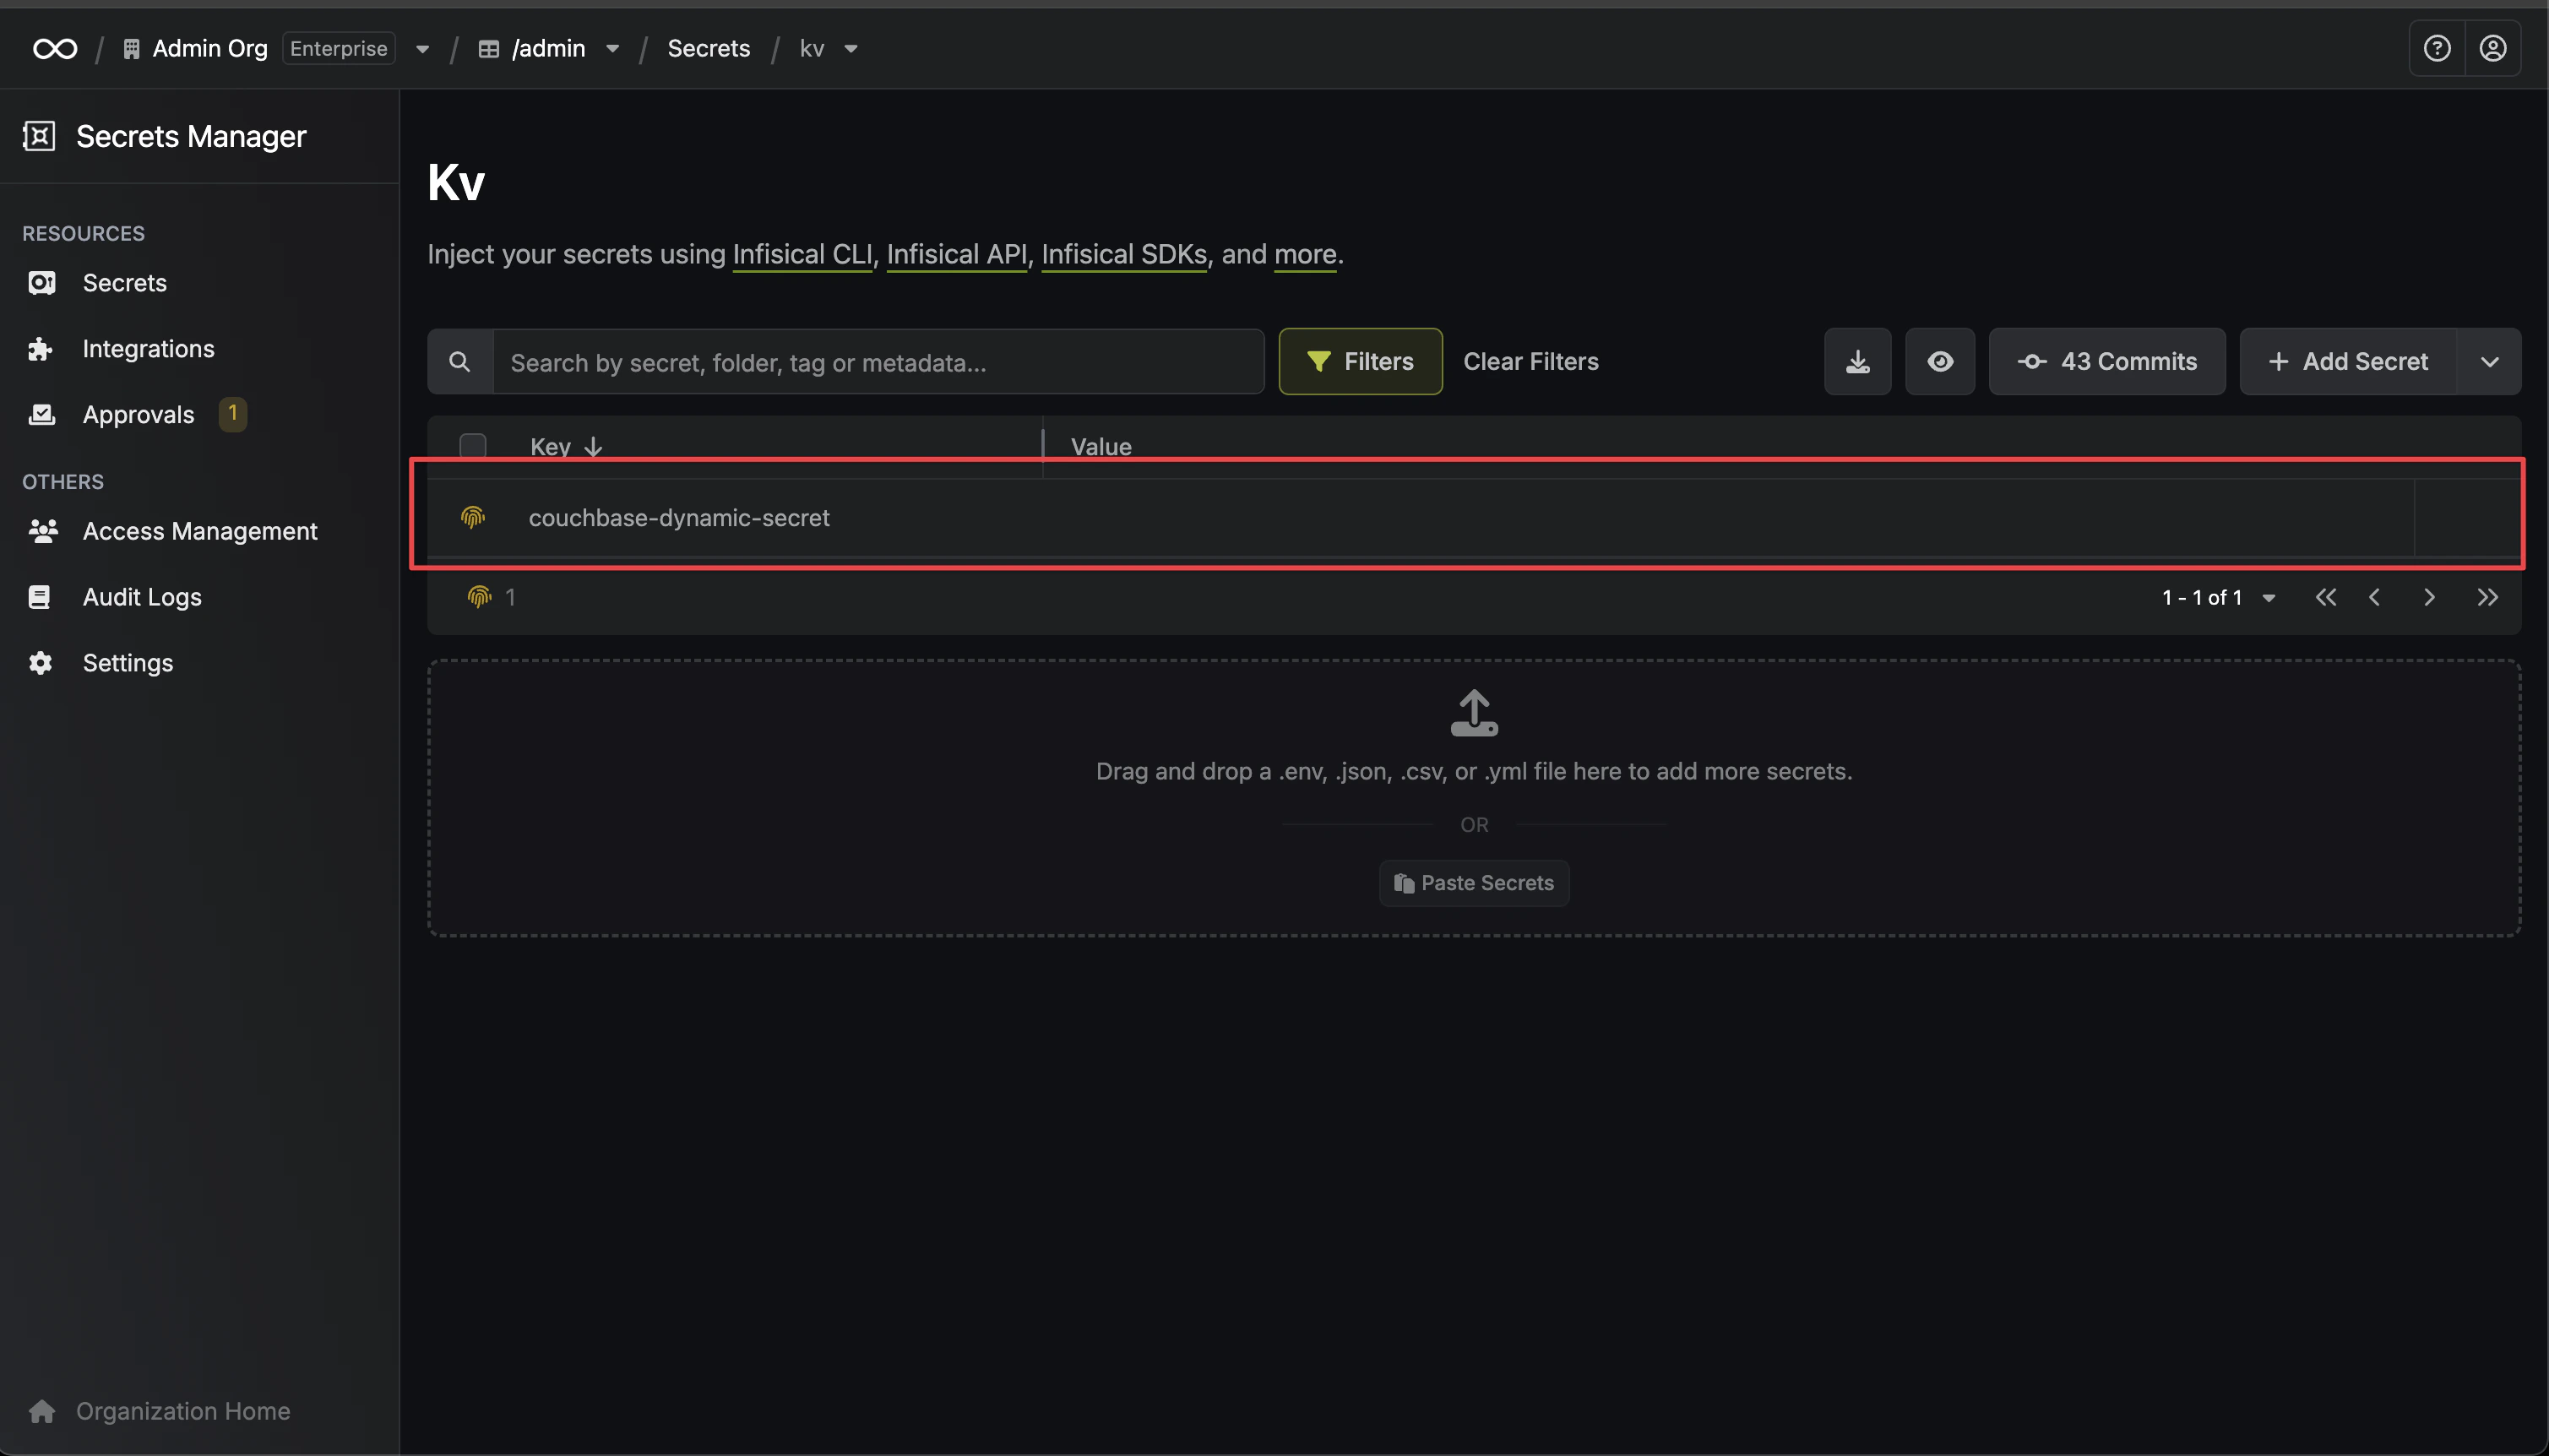Open the user account profile icon
Screen dimensions: 2549x1456
click(2493, 48)
